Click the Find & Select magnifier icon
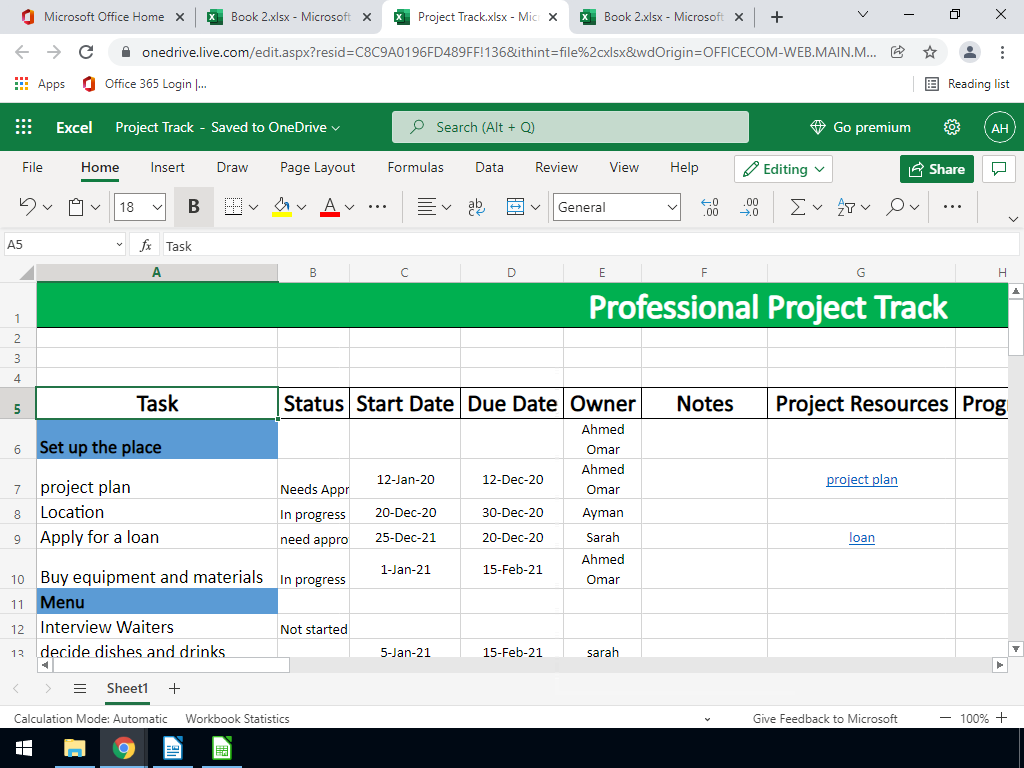Image resolution: width=1024 pixels, height=768 pixels. [895, 207]
